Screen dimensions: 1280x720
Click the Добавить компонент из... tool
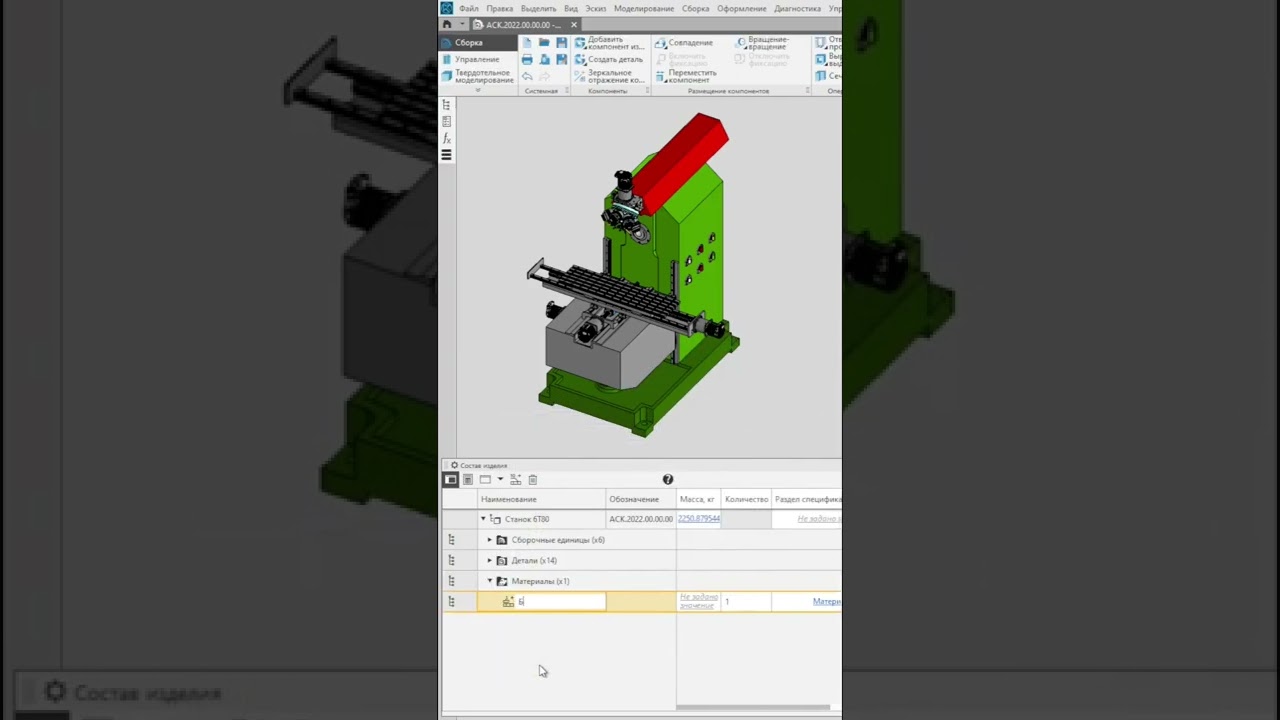609,43
